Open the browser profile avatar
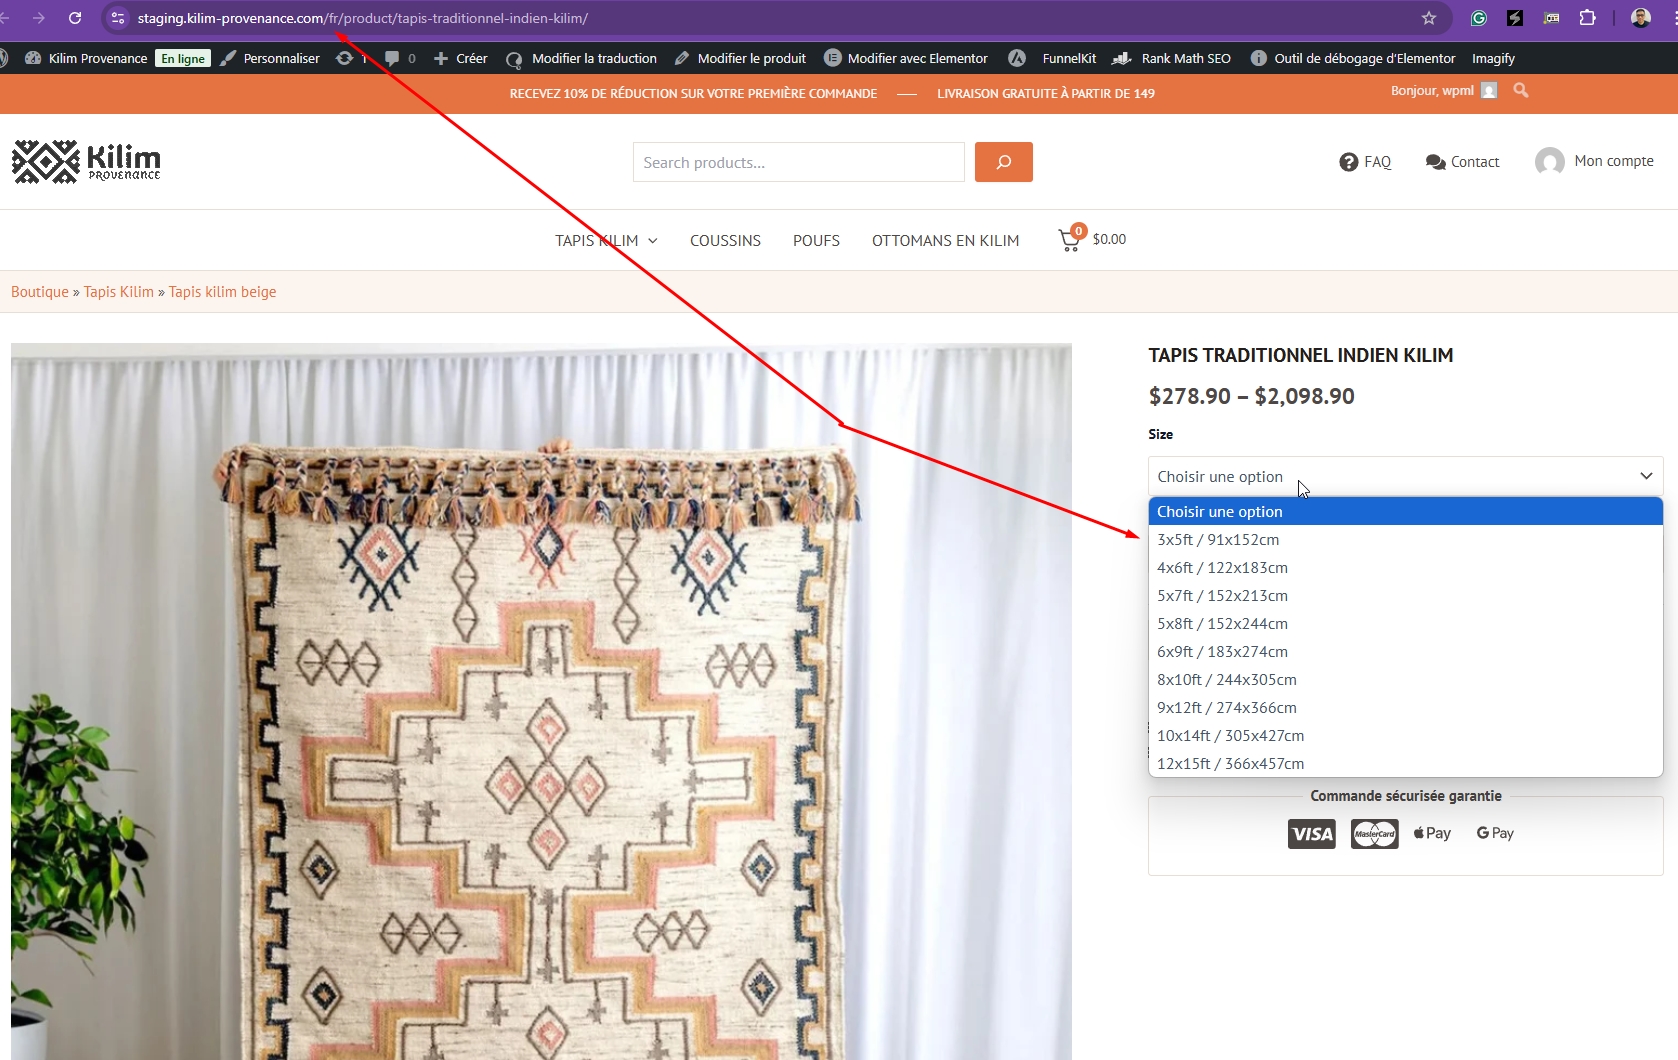The width and height of the screenshot is (1678, 1060). point(1641,18)
